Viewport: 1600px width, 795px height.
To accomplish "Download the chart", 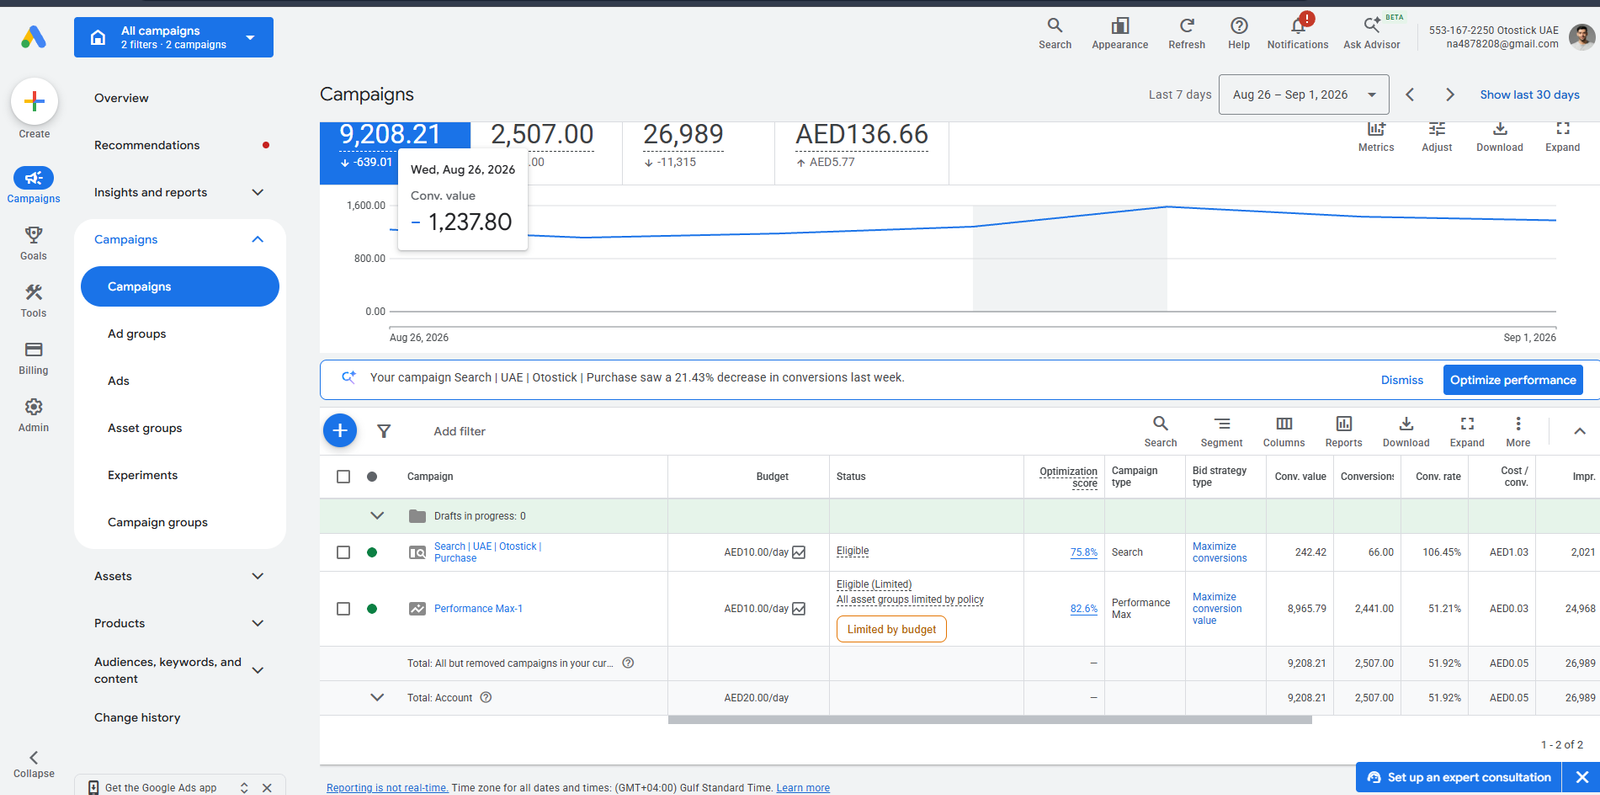I will click(x=1500, y=137).
